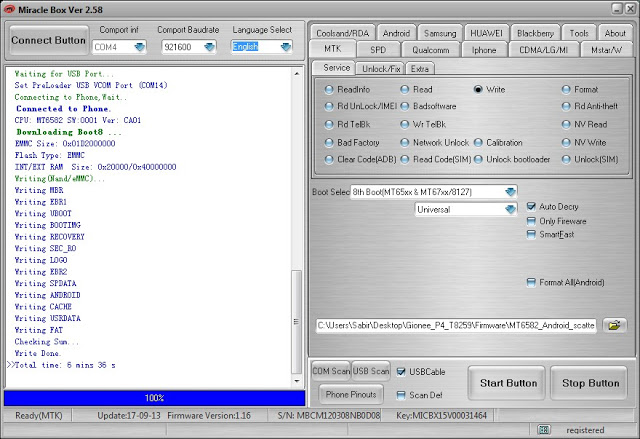Screen dimensions: 640x439
Task: Switch to the Qualcomm tab
Action: tap(431, 50)
